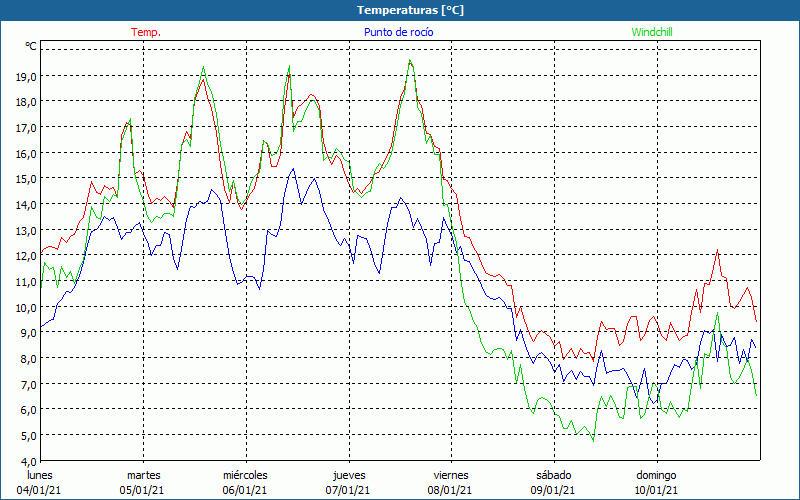Click the 17,0 y-axis value
This screenshot has height=500, width=800.
26,128
